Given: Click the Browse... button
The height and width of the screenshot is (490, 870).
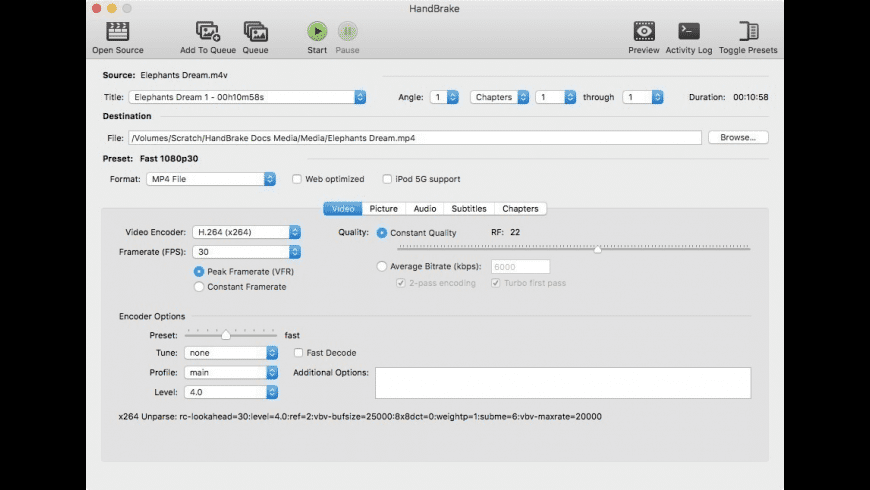Looking at the screenshot, I should point(738,138).
